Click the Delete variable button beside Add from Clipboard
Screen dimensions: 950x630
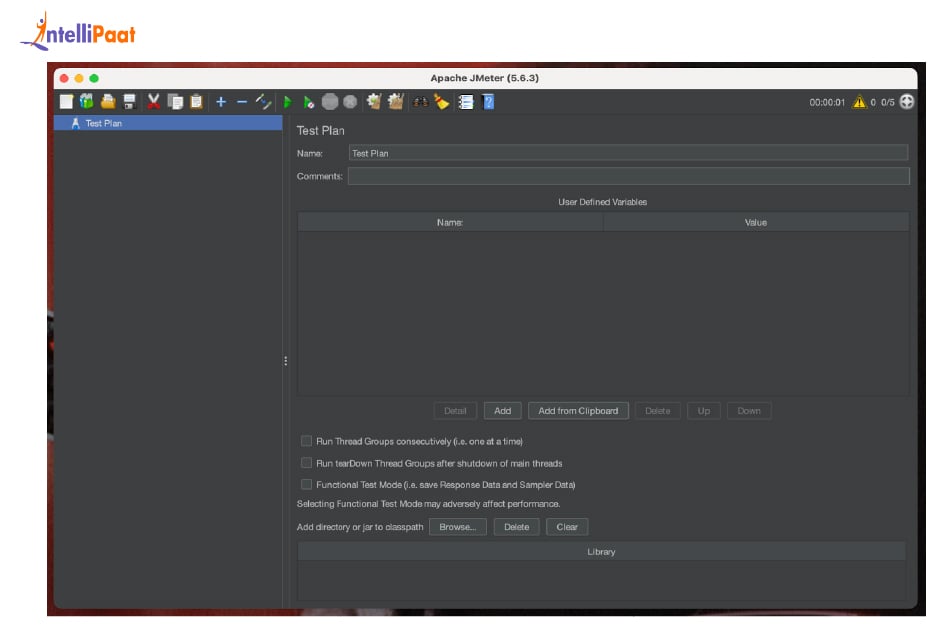point(657,411)
